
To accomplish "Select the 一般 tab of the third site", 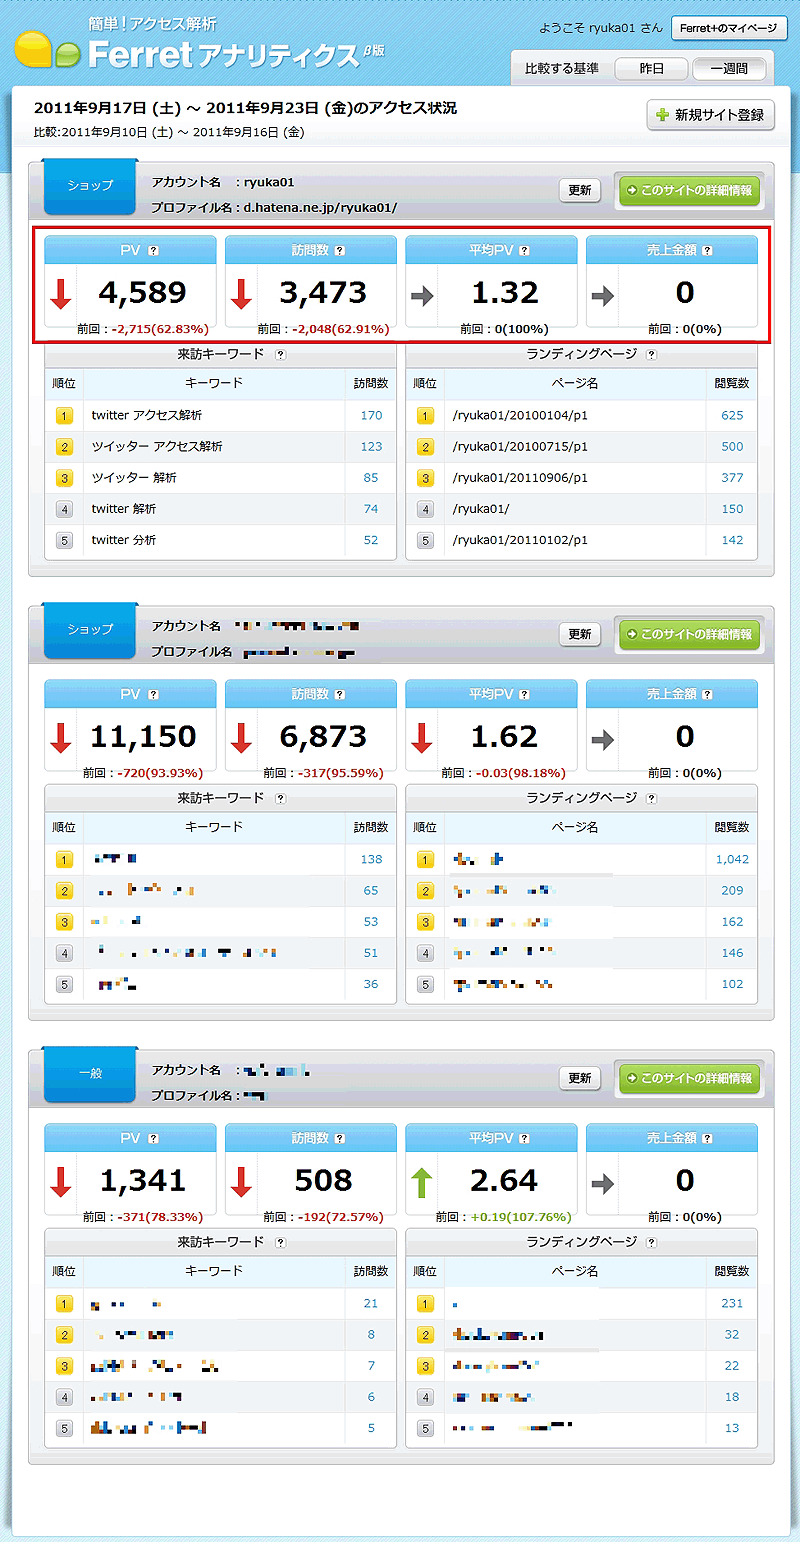I will (90, 1074).
